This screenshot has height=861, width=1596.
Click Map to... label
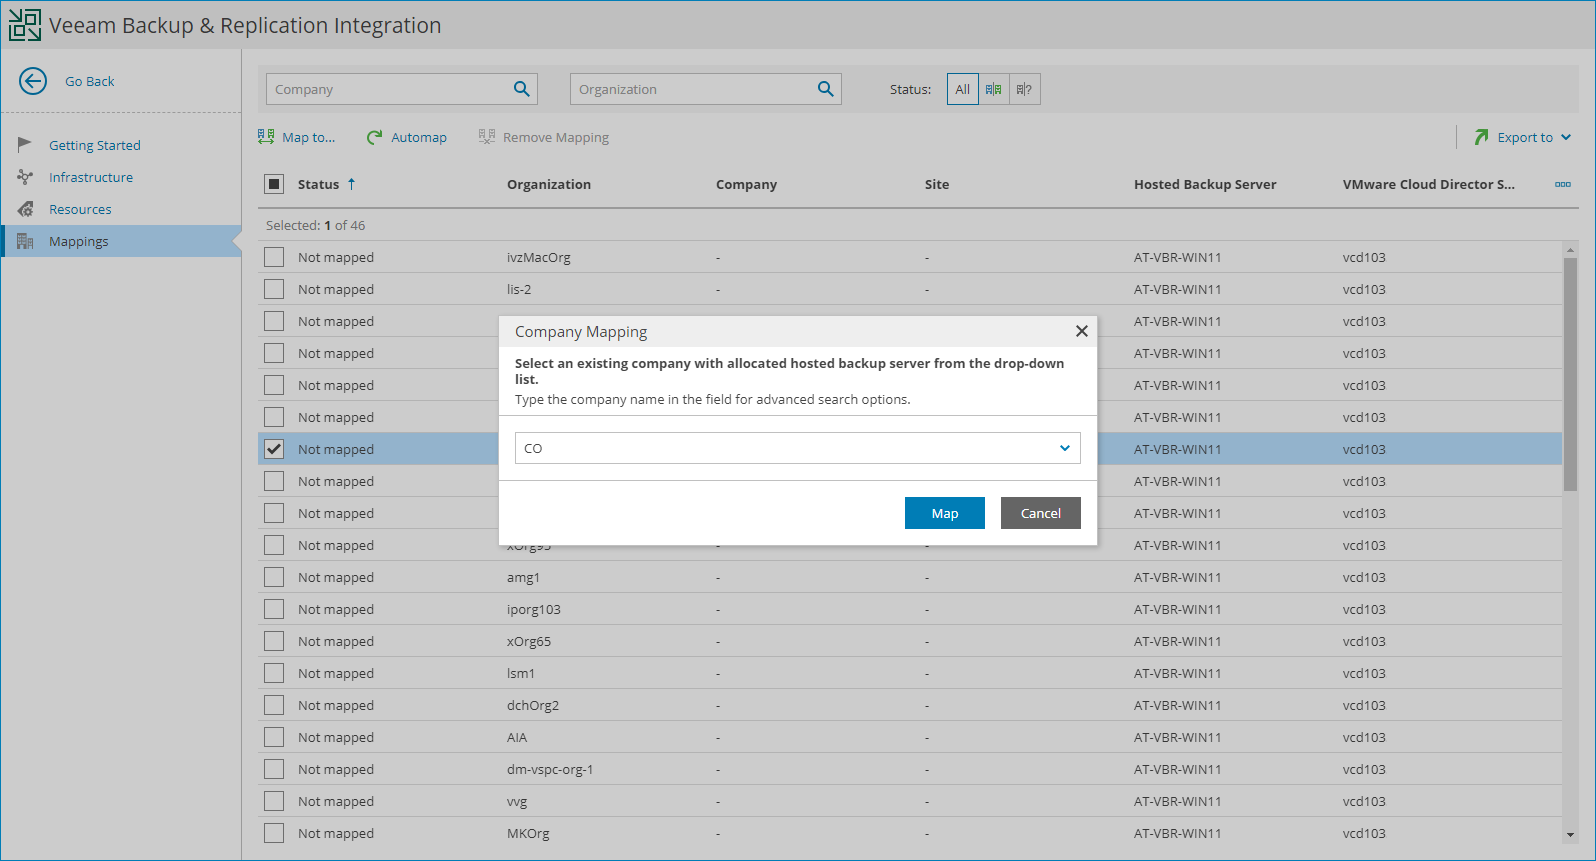point(309,137)
